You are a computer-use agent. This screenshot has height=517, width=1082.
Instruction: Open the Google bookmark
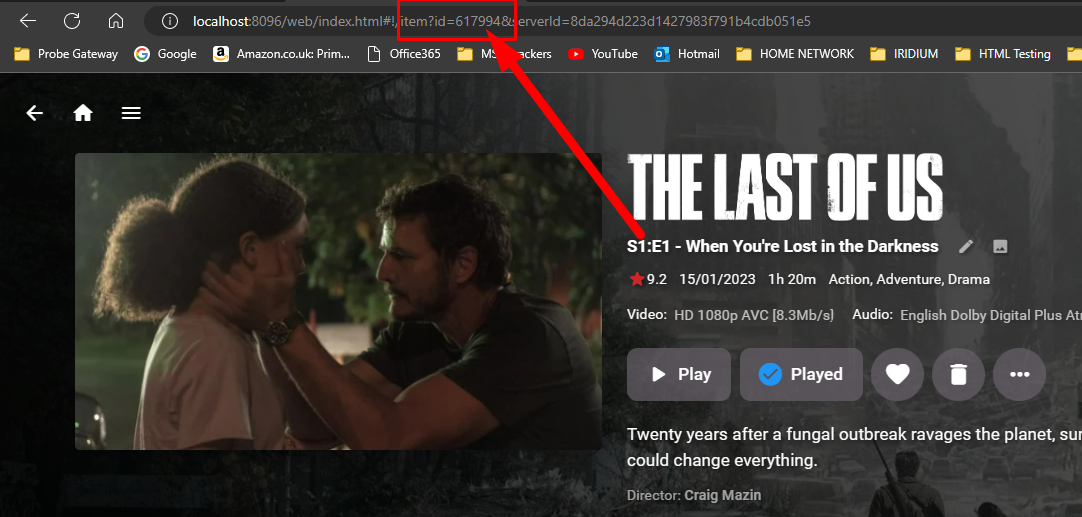pyautogui.click(x=166, y=54)
